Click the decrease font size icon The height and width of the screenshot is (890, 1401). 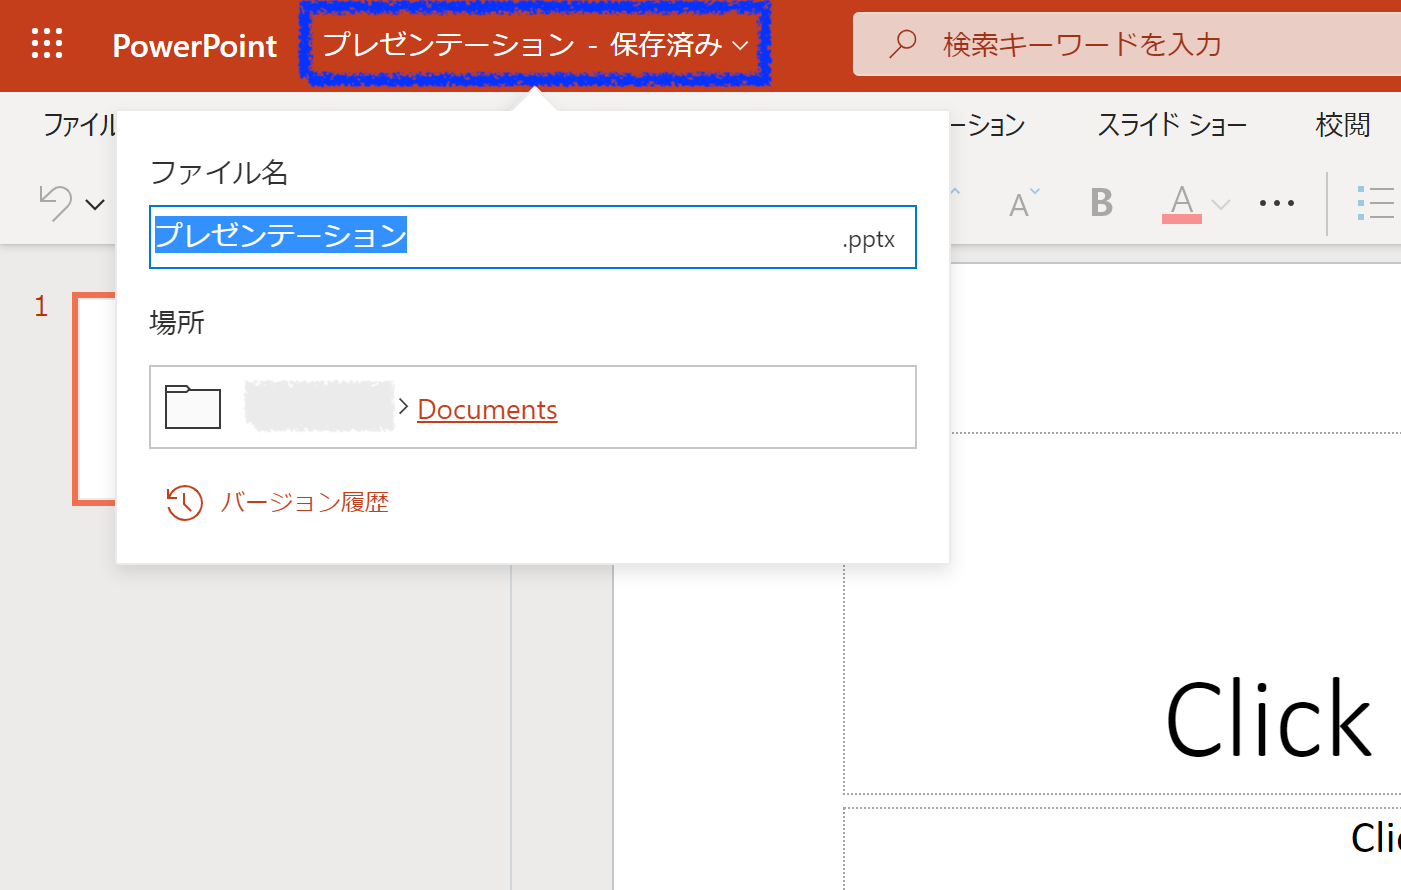1024,203
